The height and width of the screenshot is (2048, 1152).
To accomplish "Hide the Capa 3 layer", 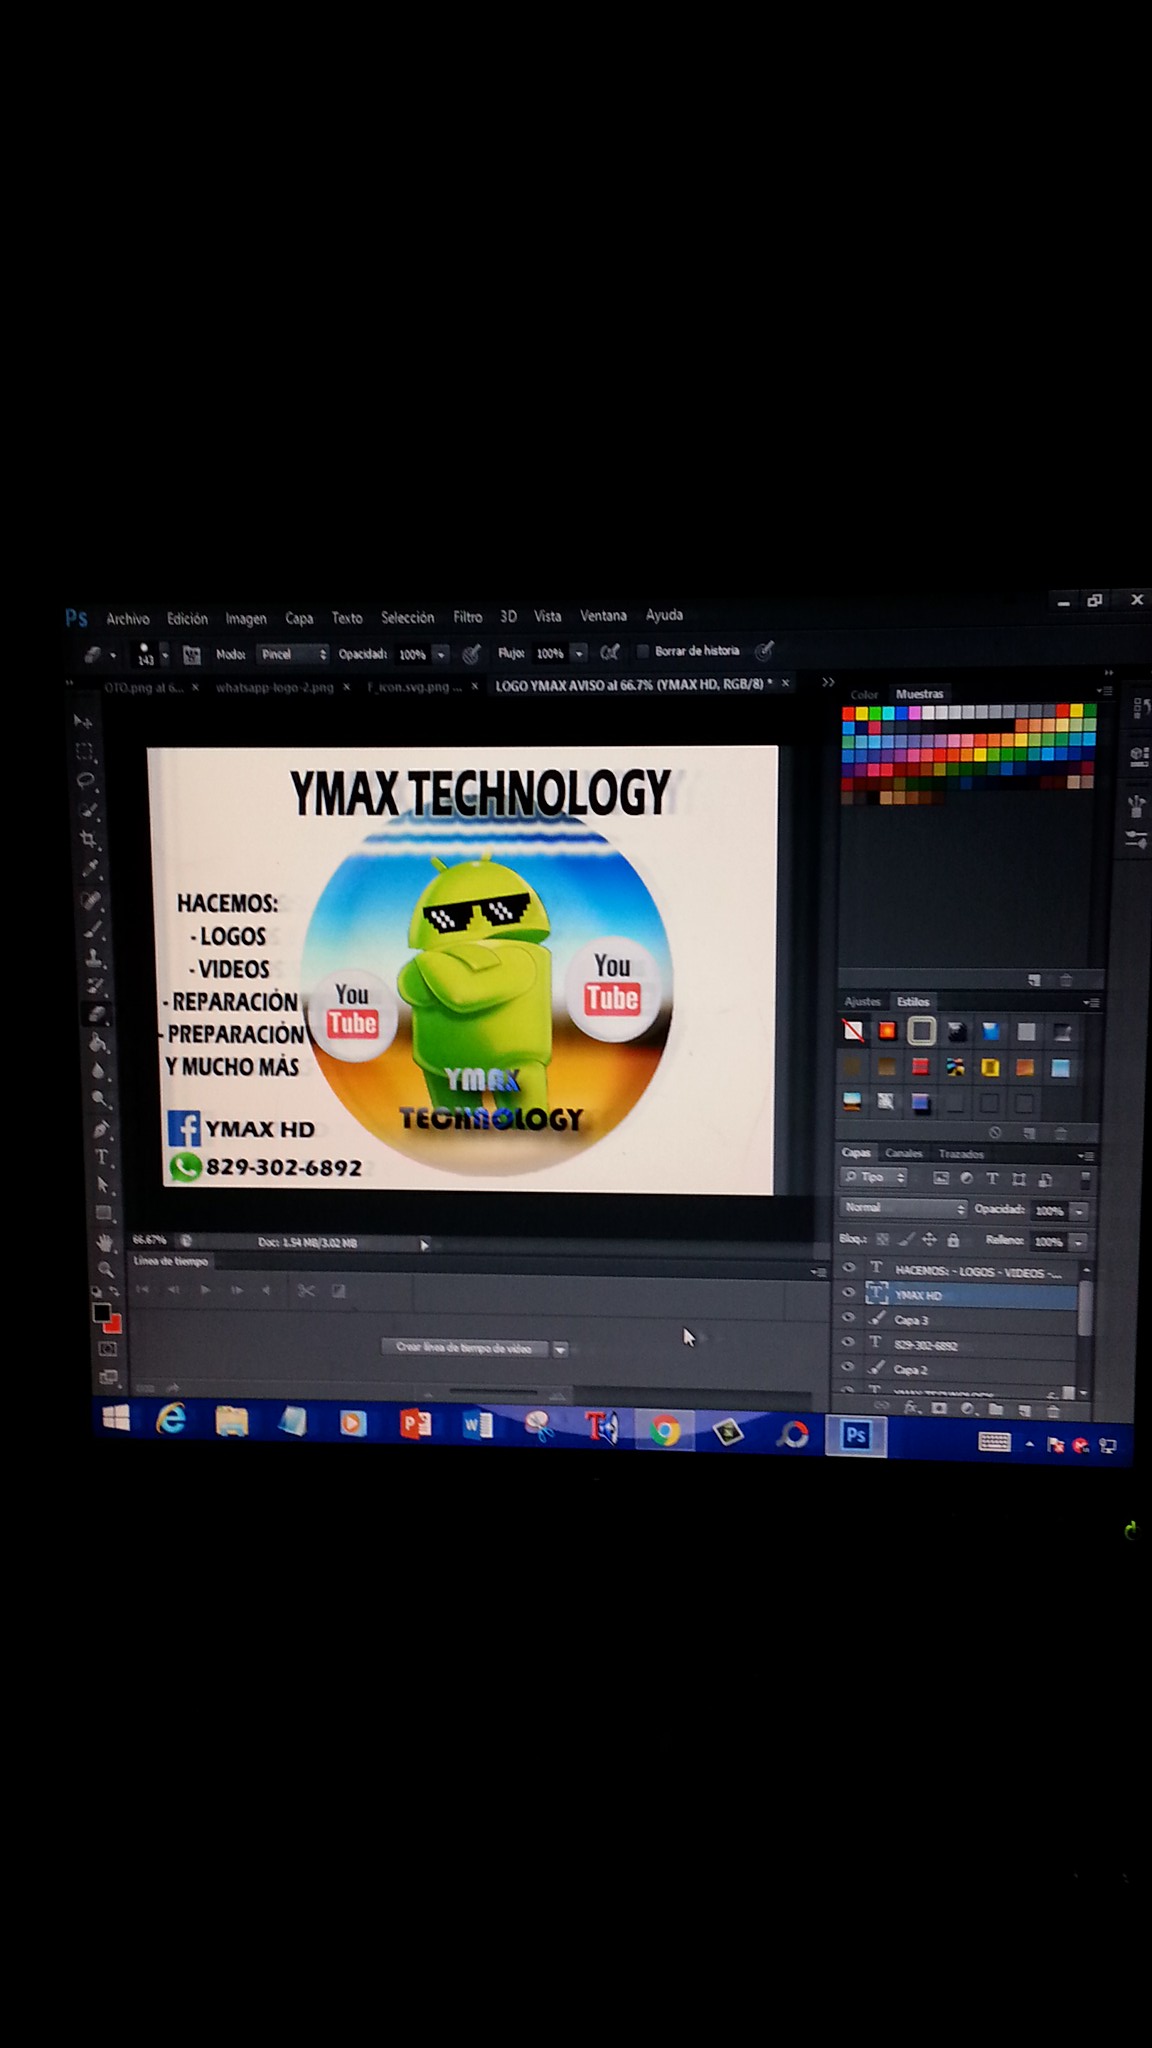I will (849, 1317).
